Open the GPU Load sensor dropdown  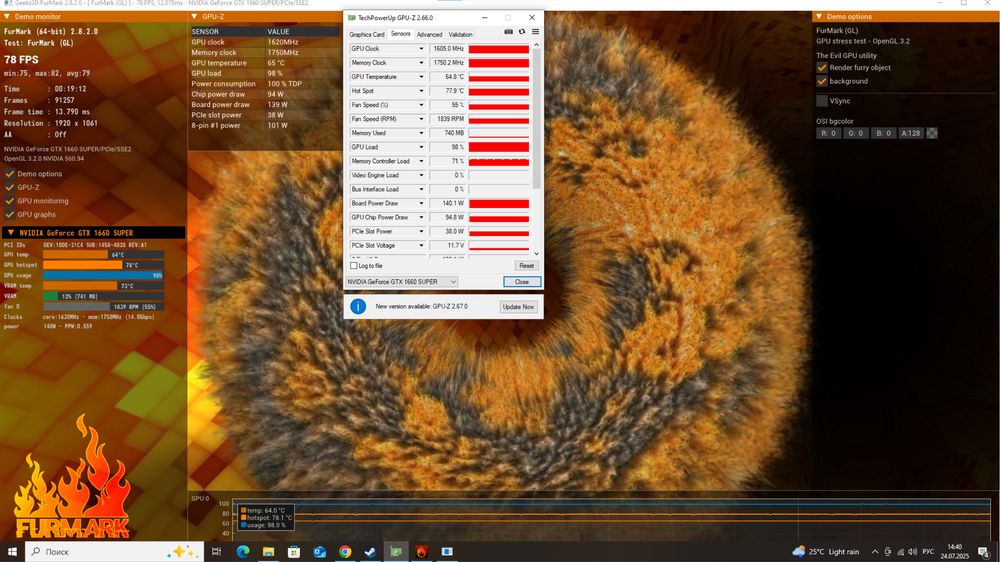(421, 147)
